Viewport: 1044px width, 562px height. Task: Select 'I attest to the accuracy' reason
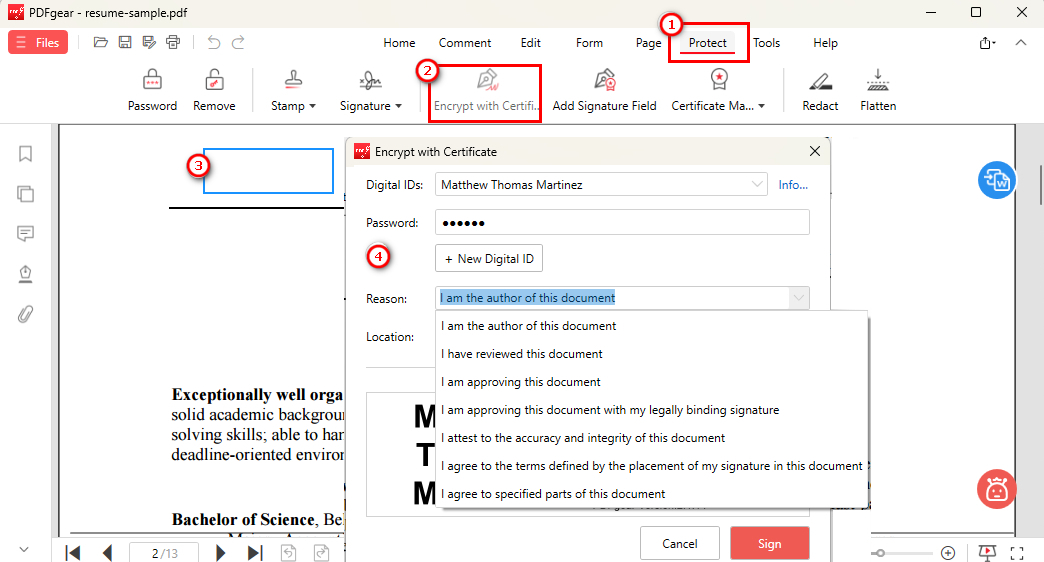tap(652, 437)
